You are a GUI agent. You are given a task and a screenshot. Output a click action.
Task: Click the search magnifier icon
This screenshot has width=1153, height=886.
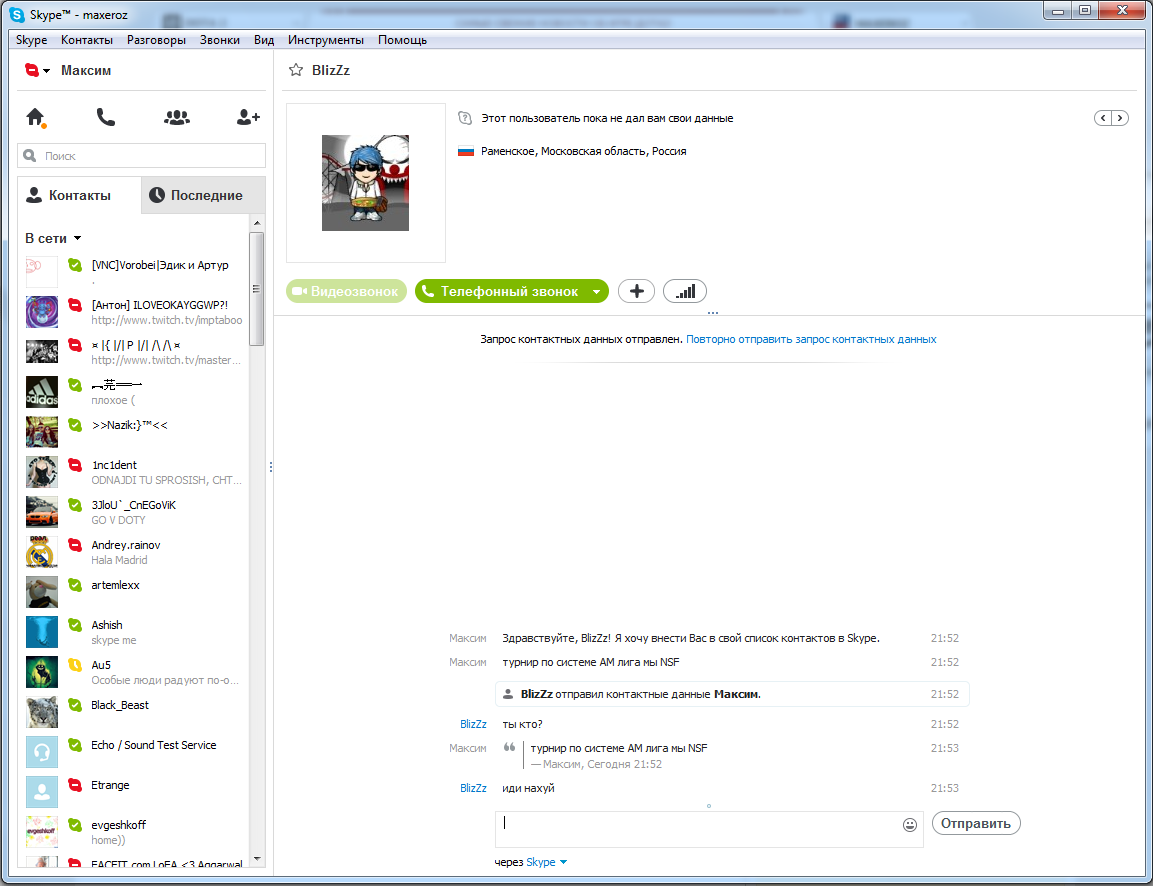click(x=29, y=156)
